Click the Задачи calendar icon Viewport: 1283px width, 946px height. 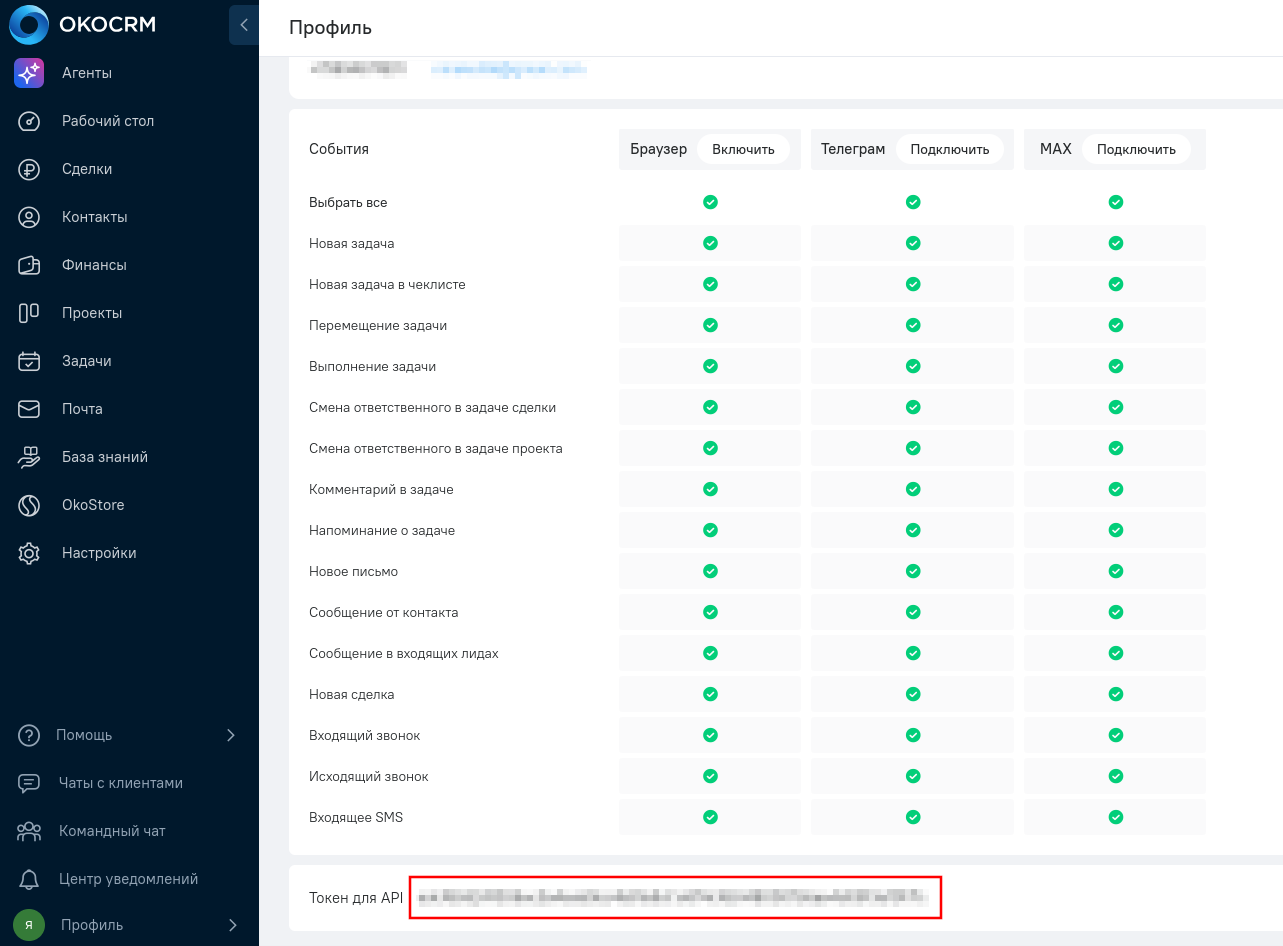tap(29, 361)
